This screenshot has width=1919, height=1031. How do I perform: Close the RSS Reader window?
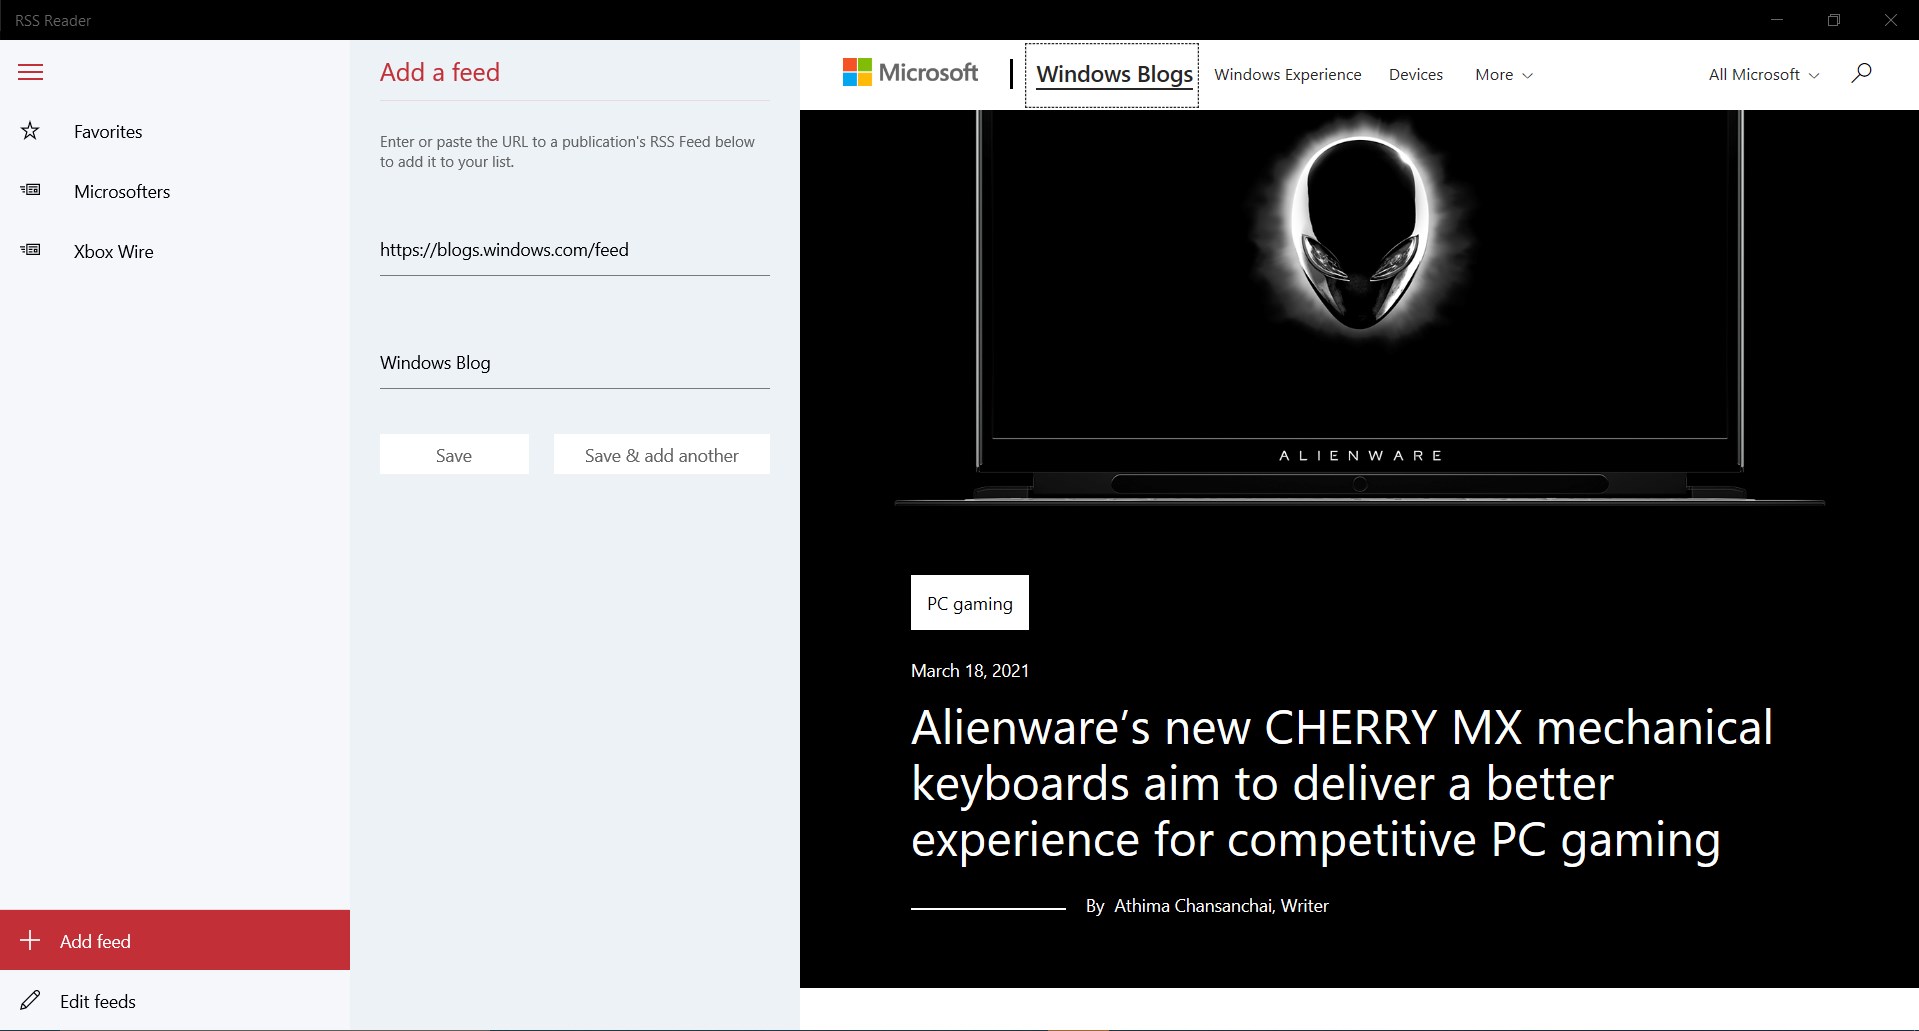tap(1890, 20)
